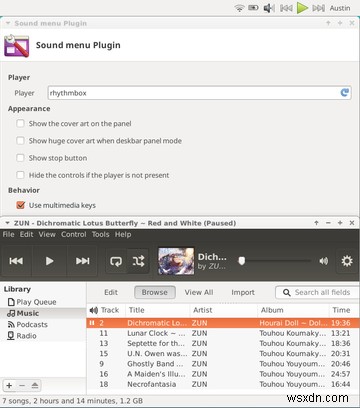Enable Show huge cover art when deskbar
This screenshot has width=360, height=408.
pyautogui.click(x=20, y=141)
